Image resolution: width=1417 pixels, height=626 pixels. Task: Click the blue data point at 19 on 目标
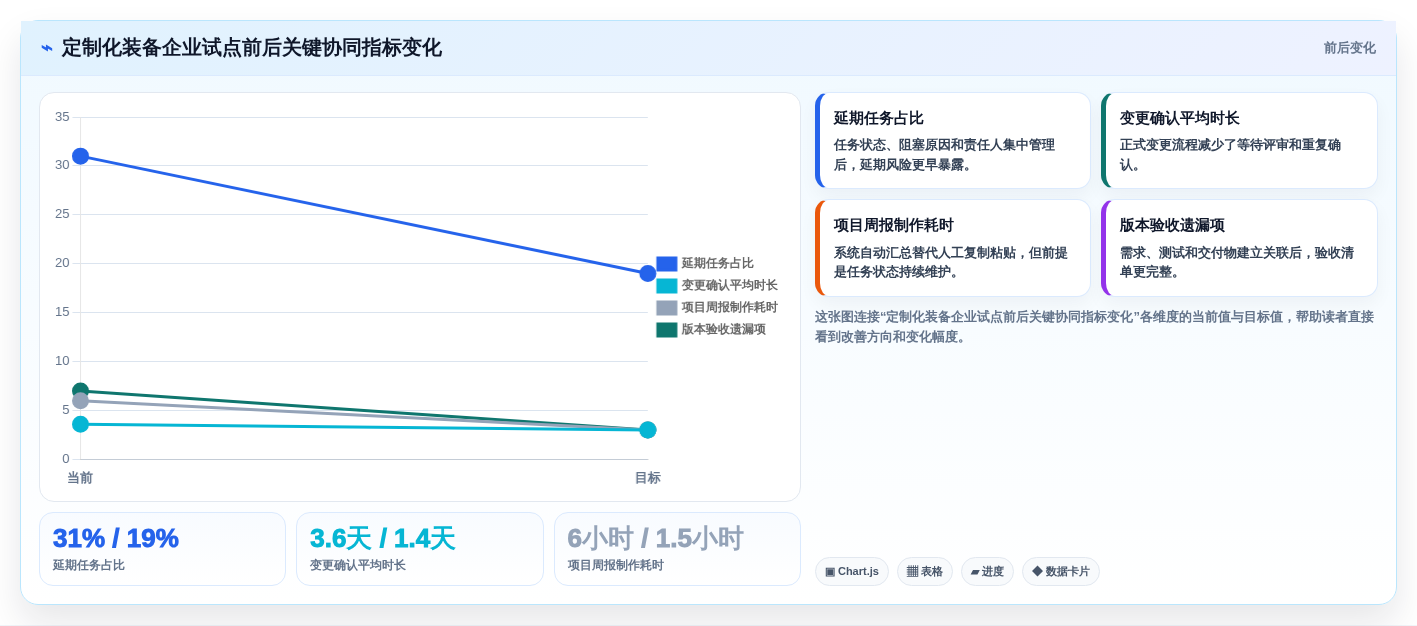coord(648,273)
